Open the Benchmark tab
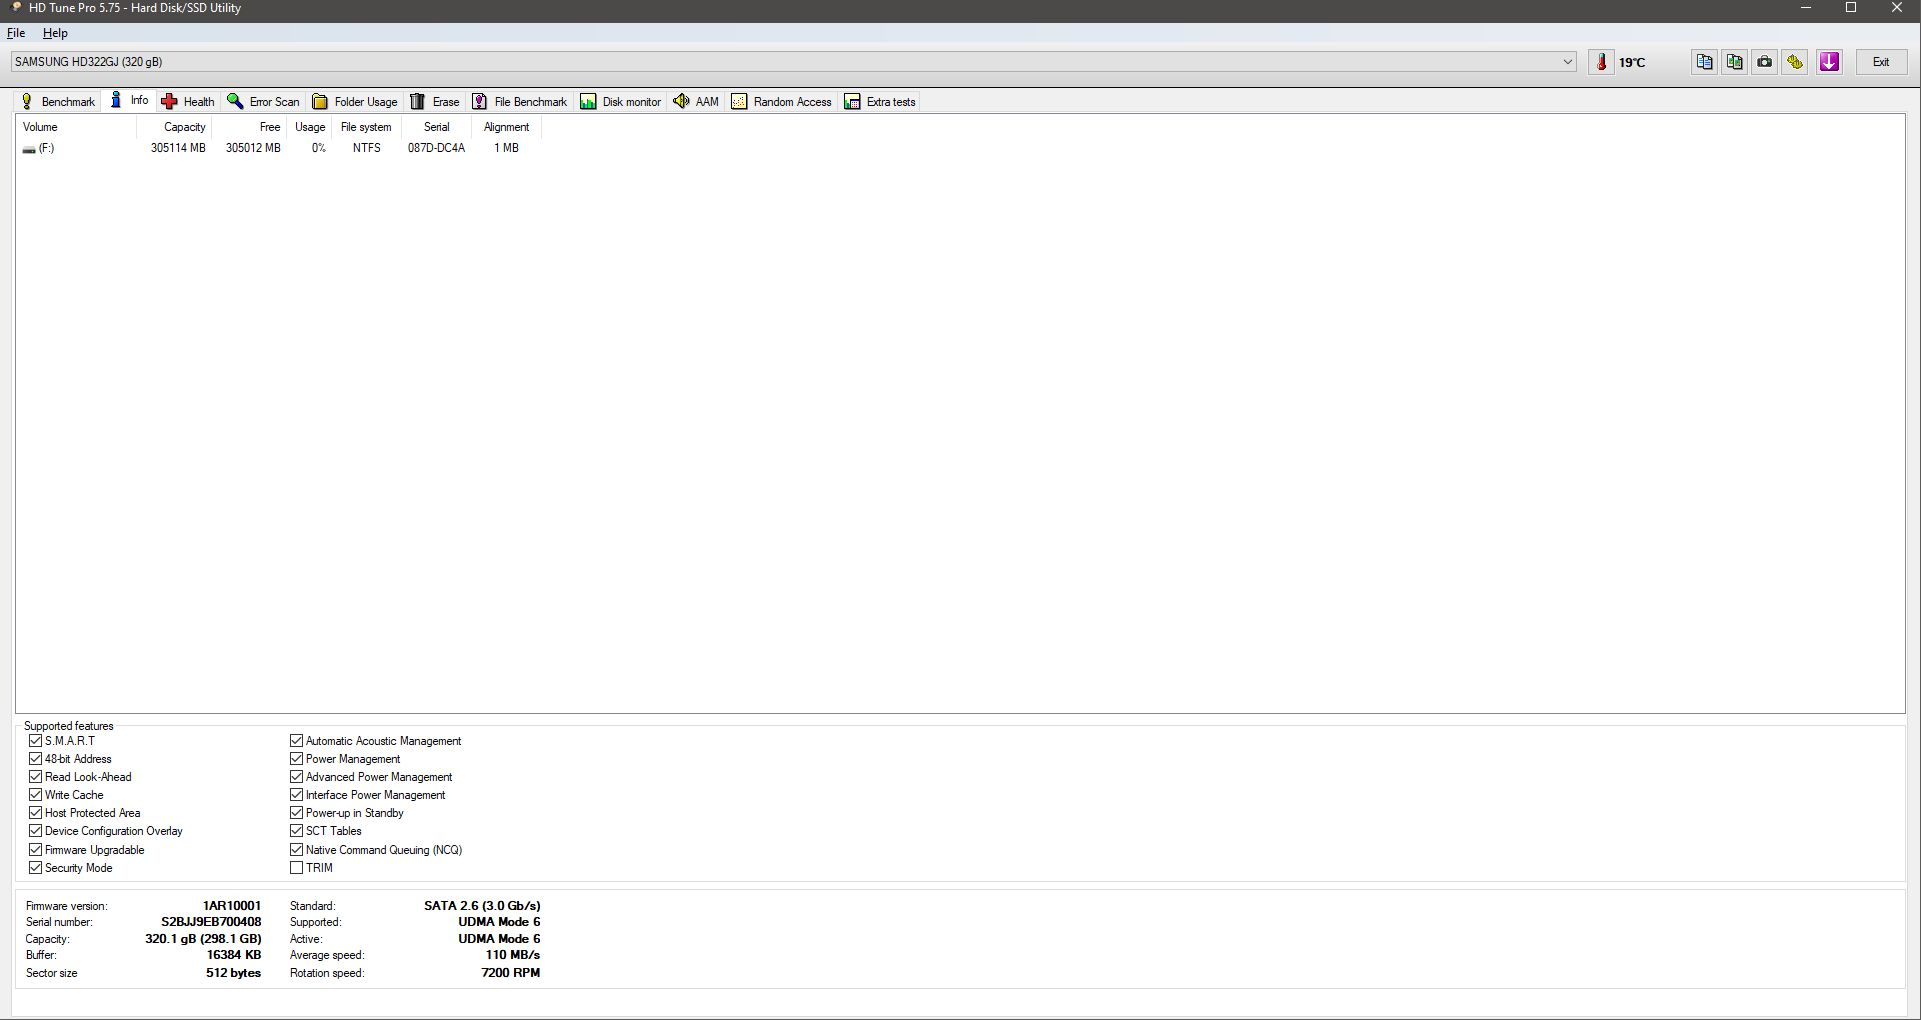 (58, 102)
